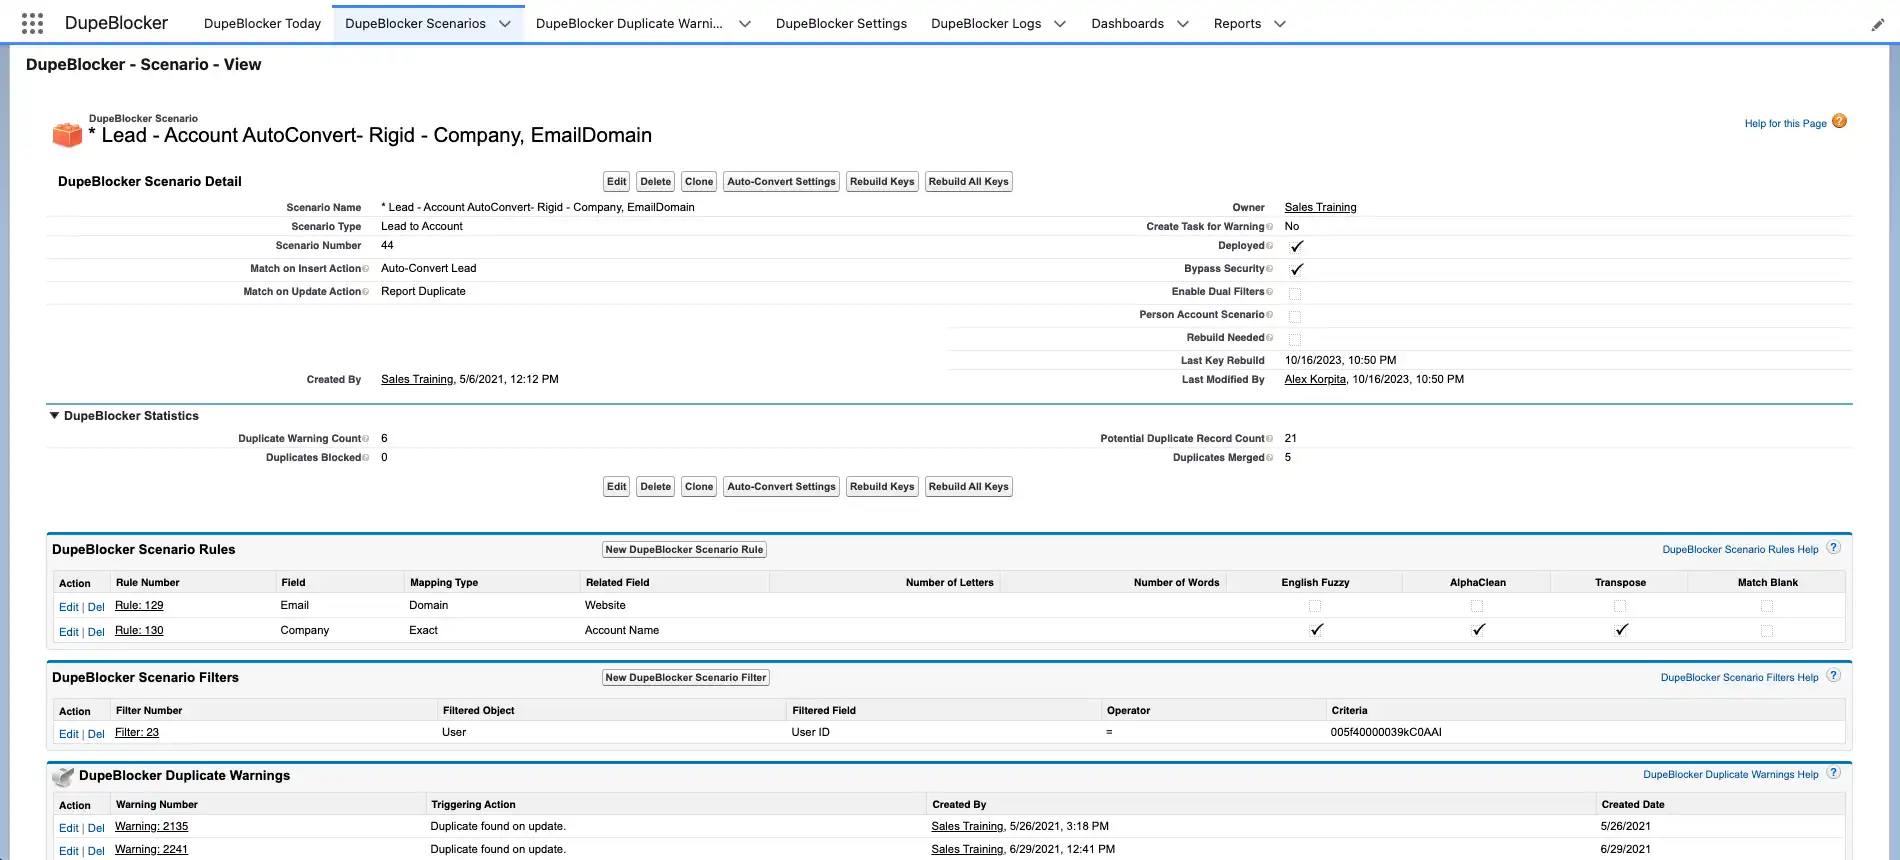Screen dimensions: 1900x860
Task: Toggle the Bypass Security checkbox
Action: (x=1296, y=269)
